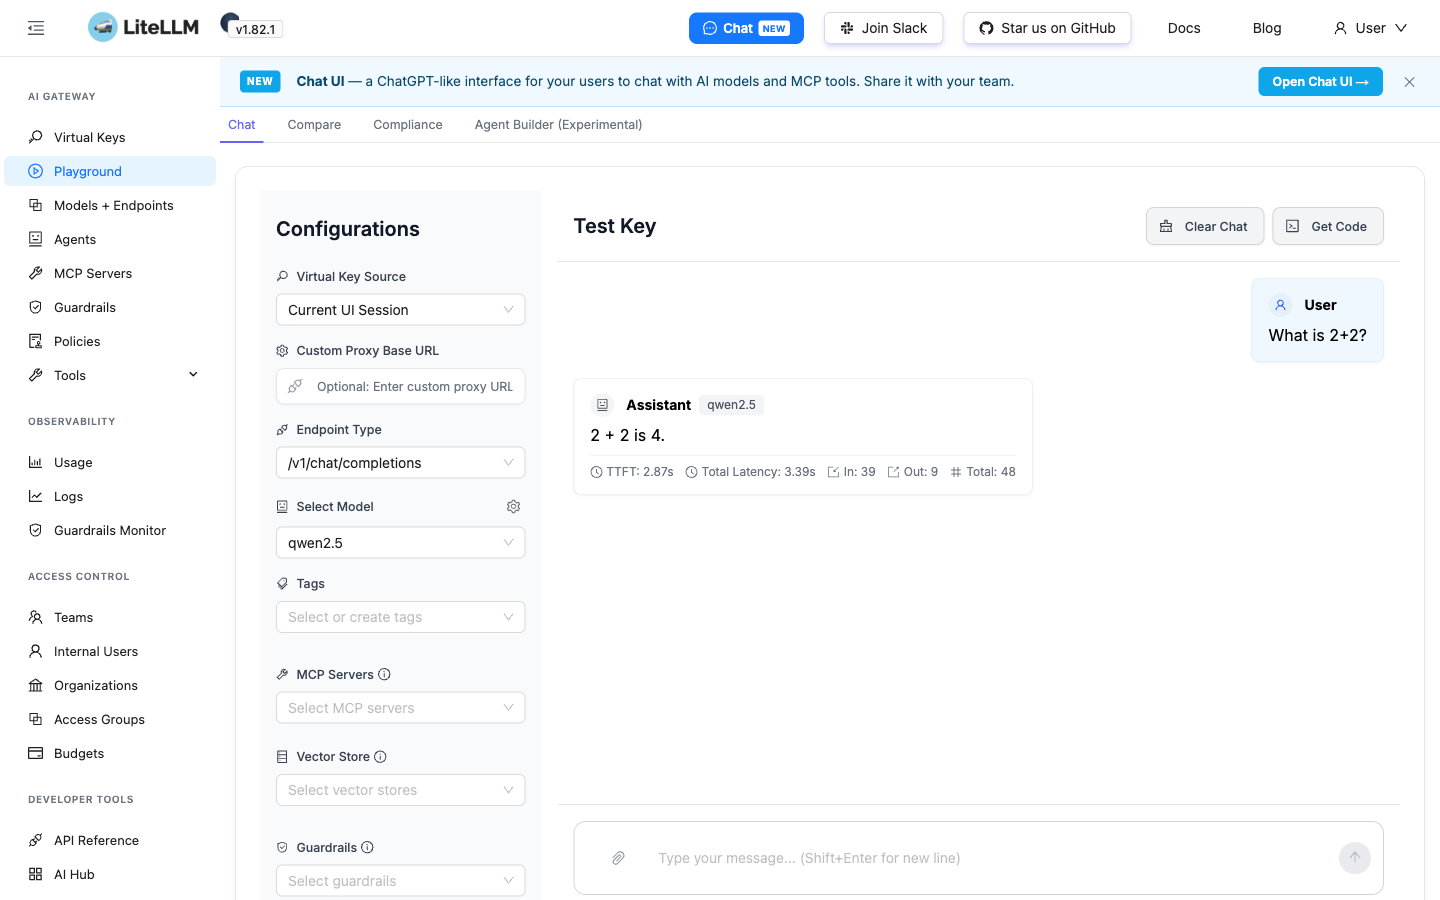Open Select Model dropdown showing qwen2.5
1440x900 pixels.
(400, 543)
